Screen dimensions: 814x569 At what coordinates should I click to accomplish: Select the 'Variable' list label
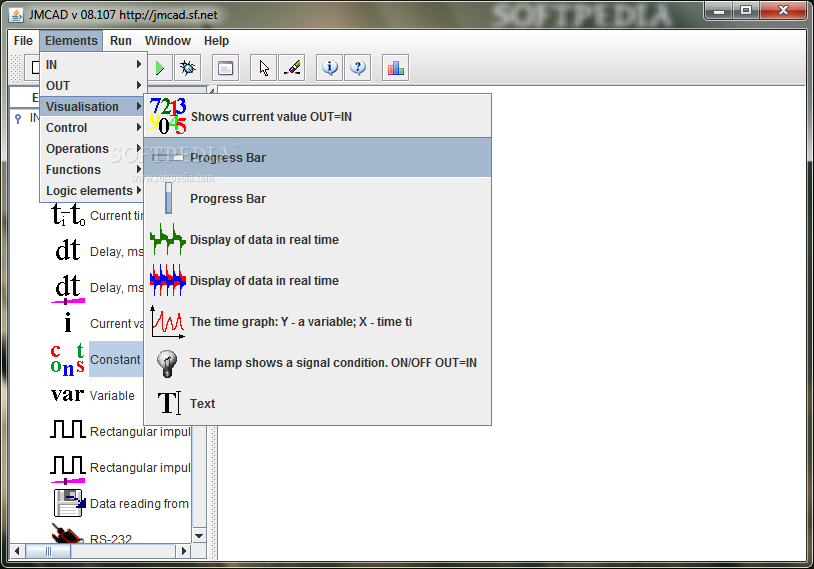click(x=112, y=396)
